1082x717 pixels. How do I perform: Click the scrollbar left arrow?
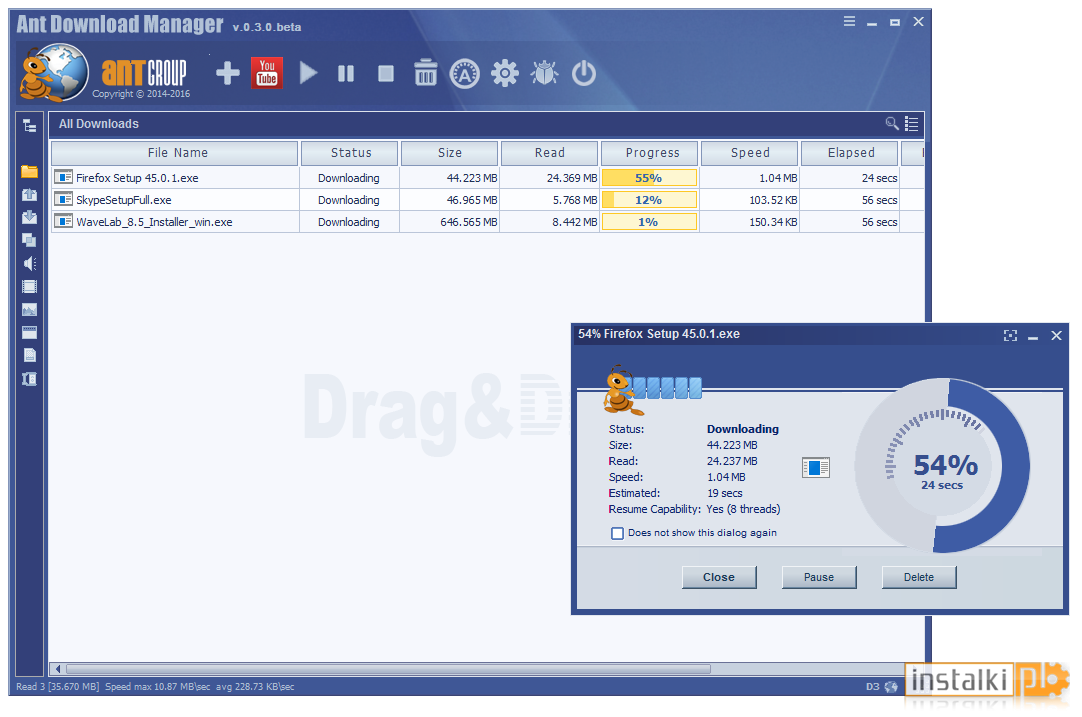58,669
